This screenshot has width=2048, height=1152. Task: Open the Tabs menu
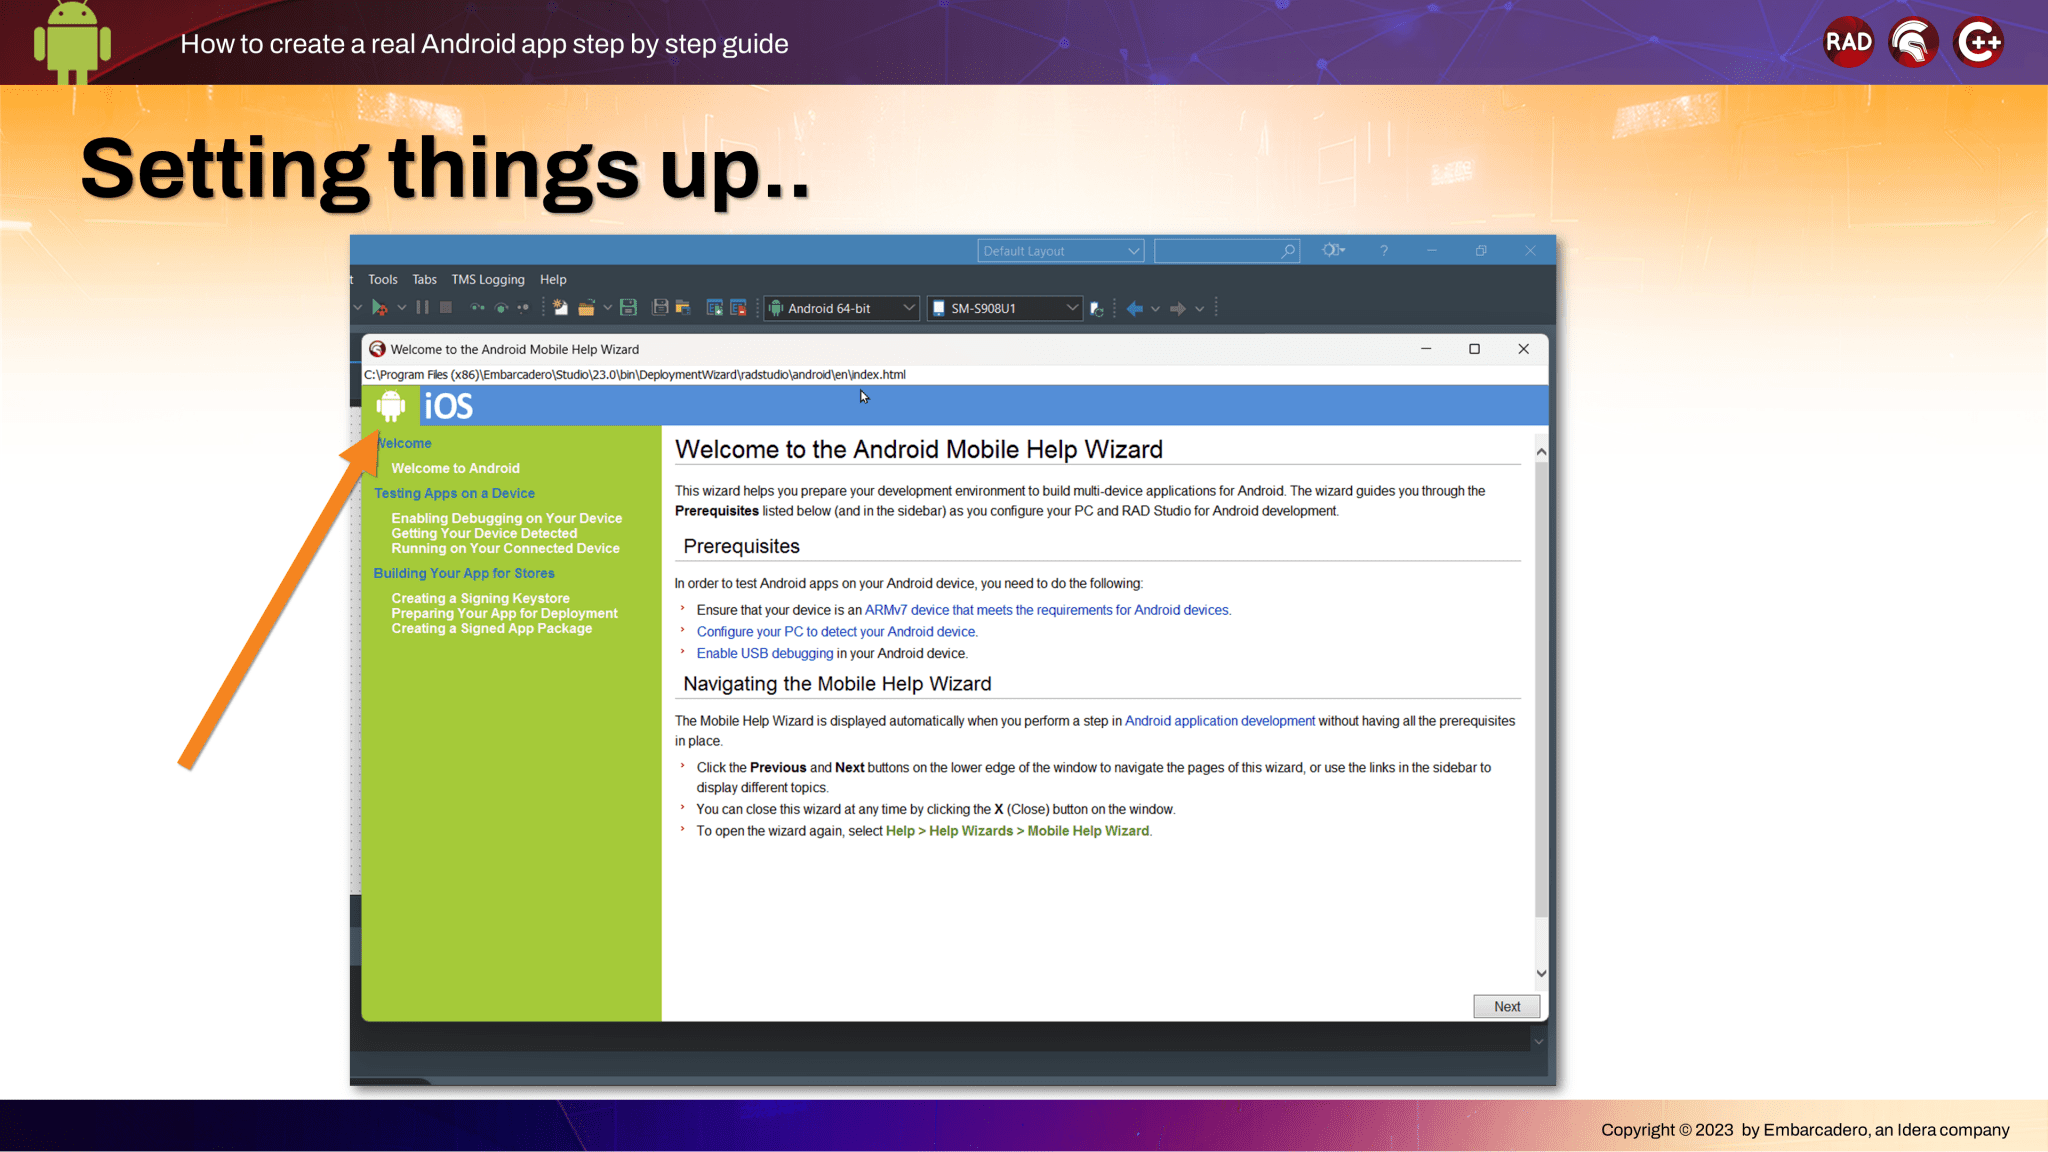(x=424, y=279)
